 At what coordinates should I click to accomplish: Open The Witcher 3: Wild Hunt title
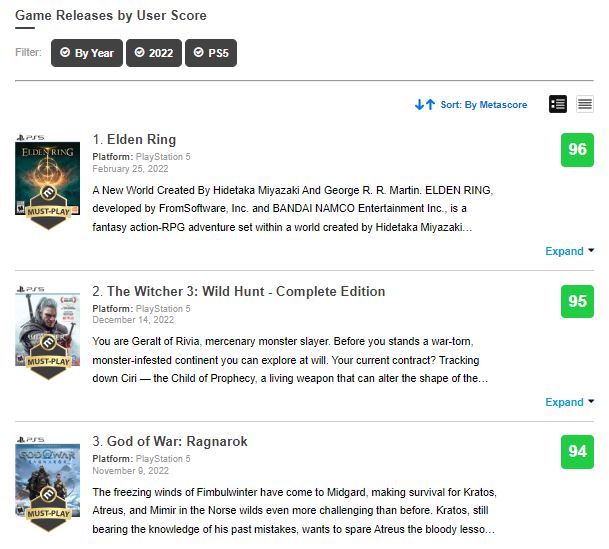[245, 291]
